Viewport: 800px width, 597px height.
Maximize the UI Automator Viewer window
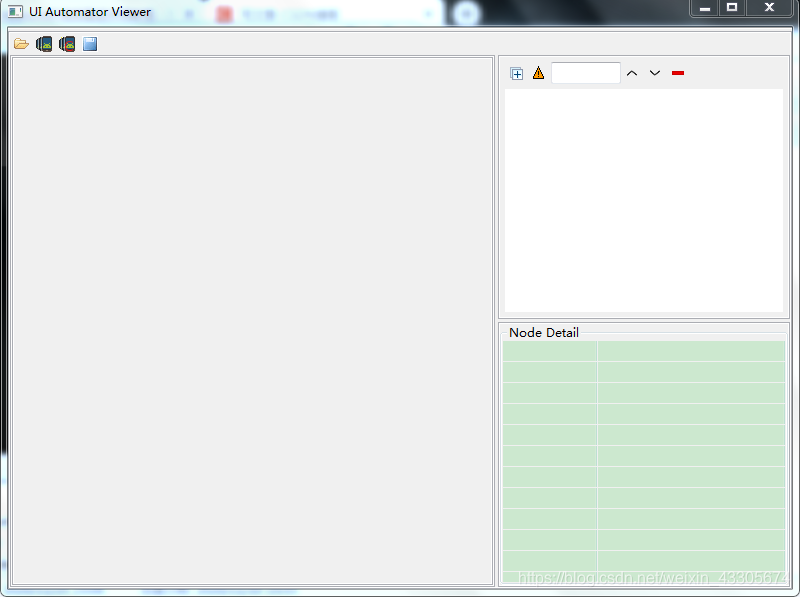732,8
